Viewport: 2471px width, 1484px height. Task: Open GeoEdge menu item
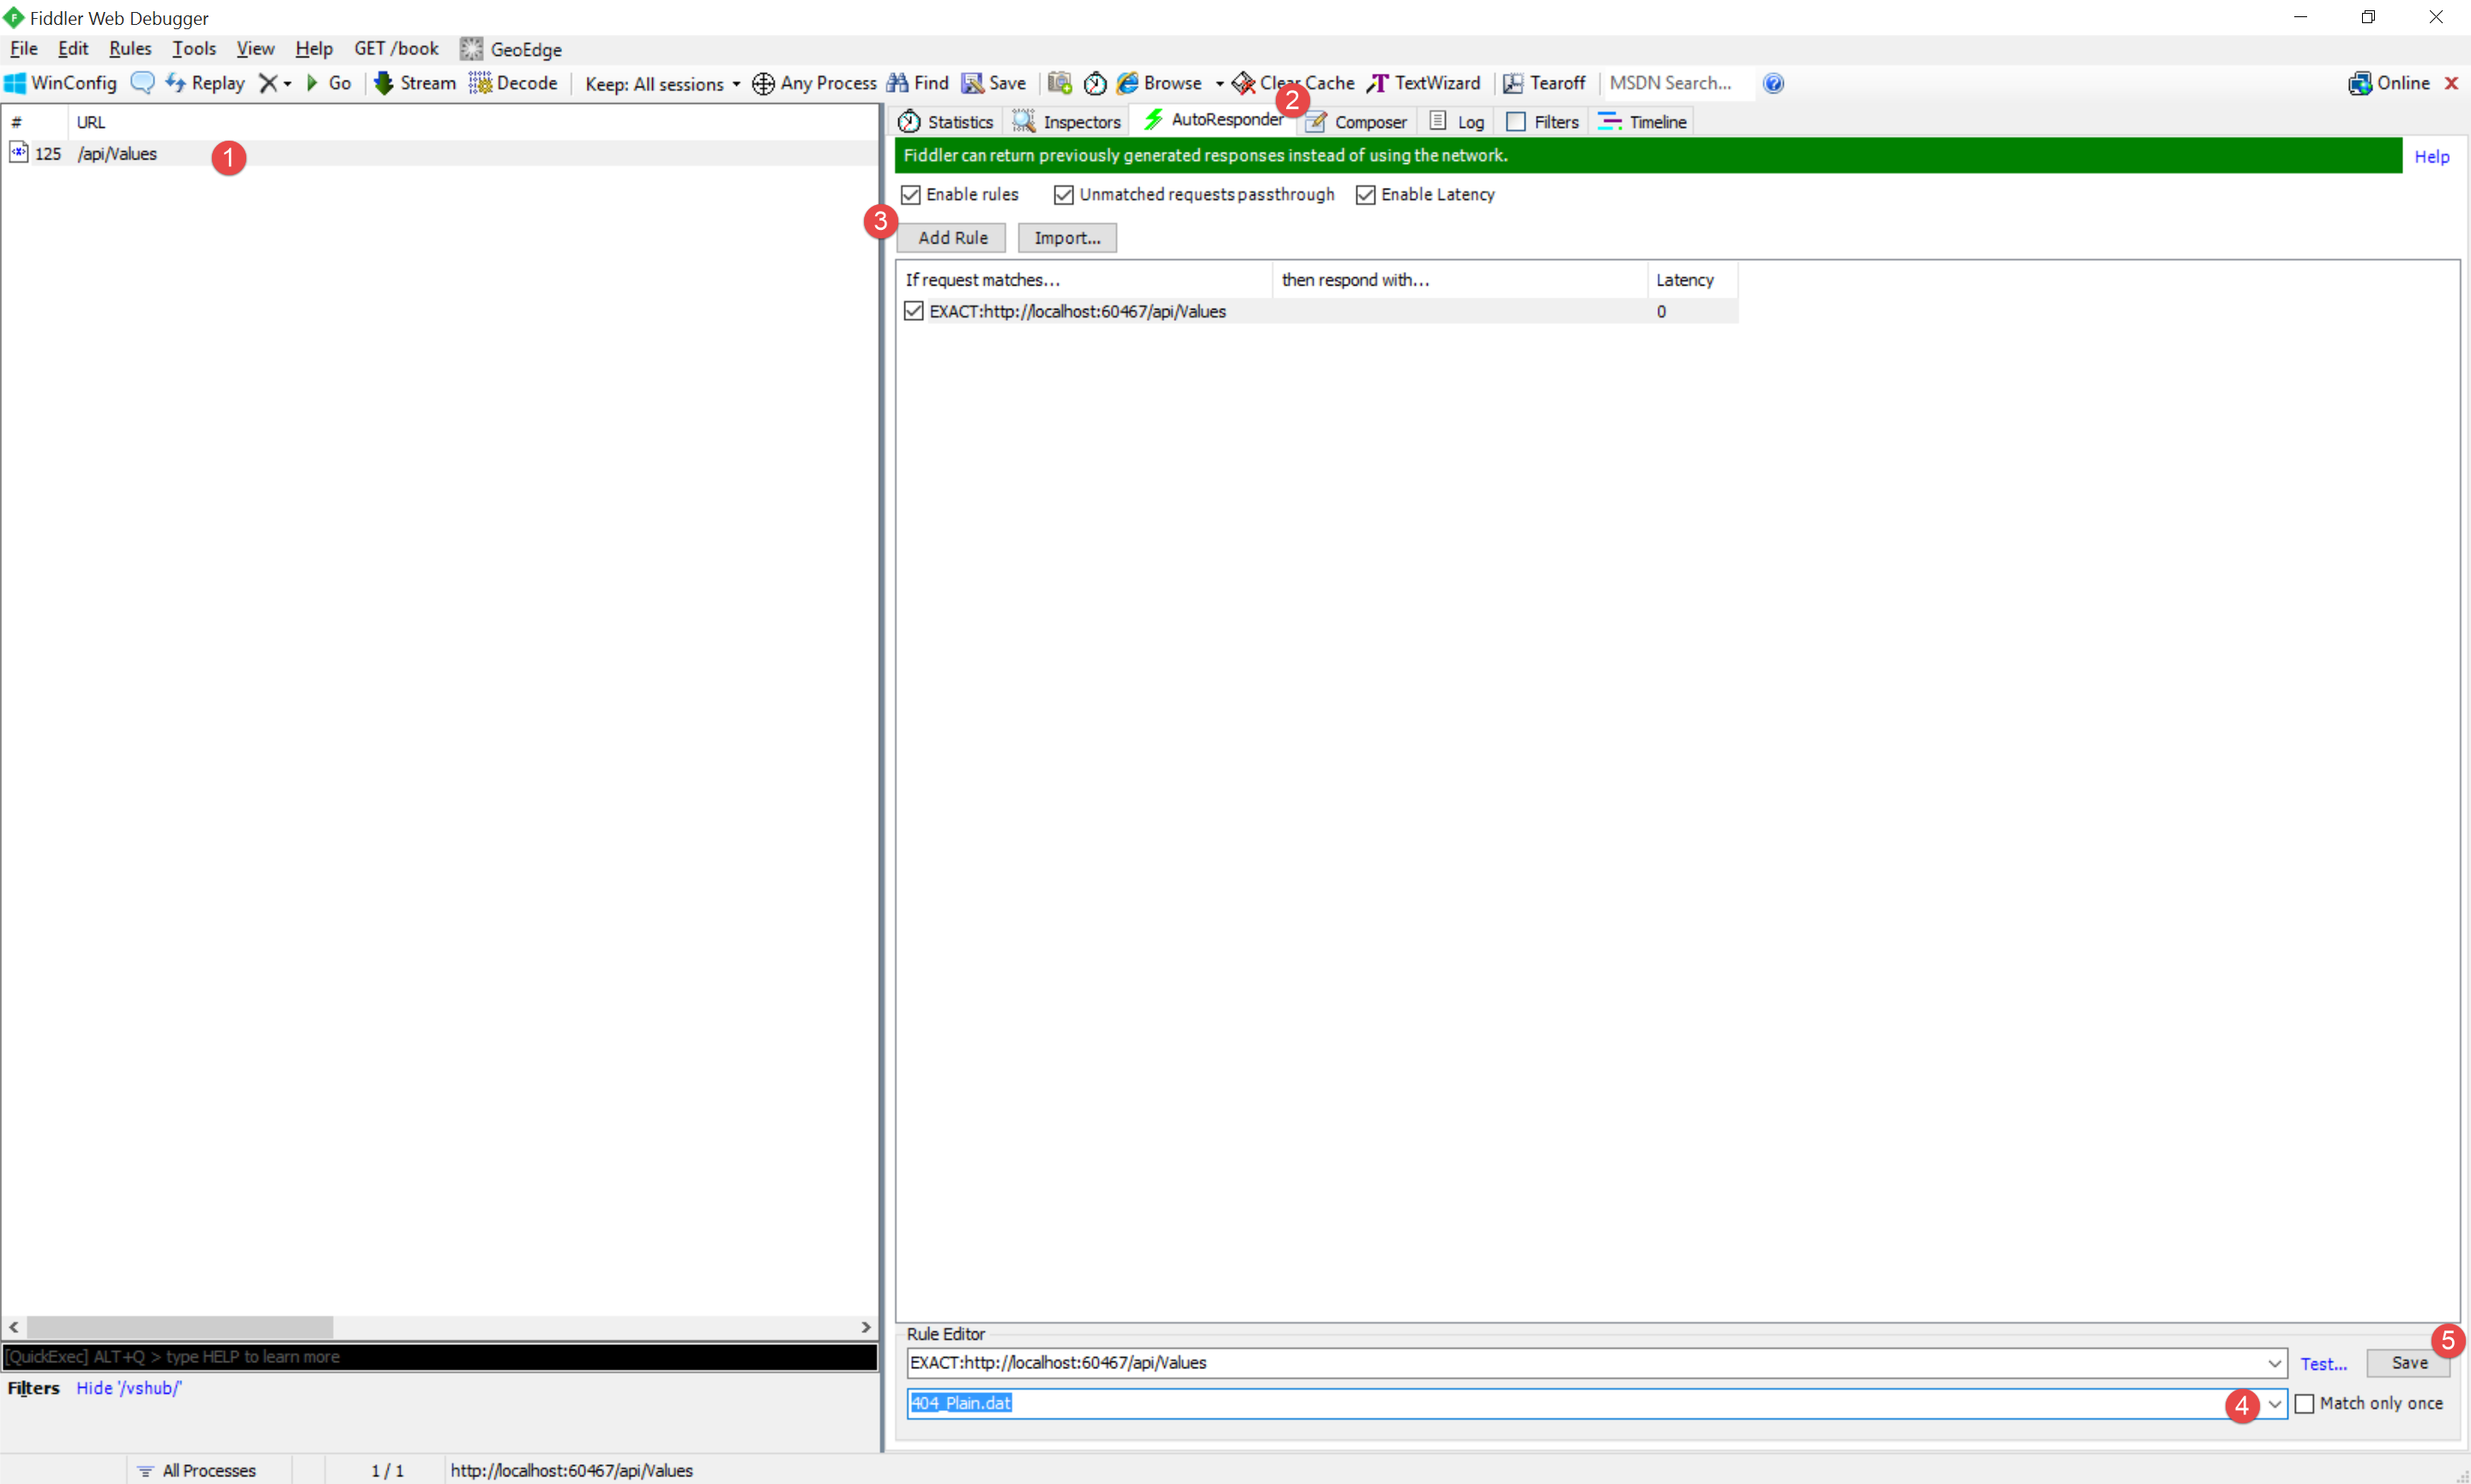511,49
